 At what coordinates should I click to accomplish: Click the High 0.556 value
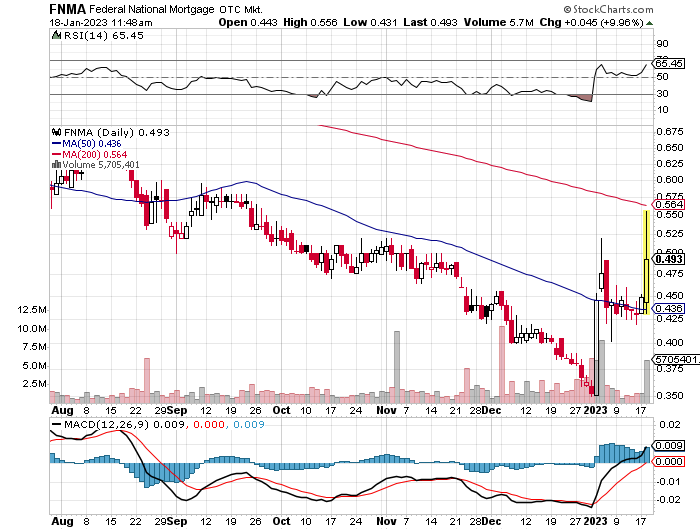[x=310, y=22]
